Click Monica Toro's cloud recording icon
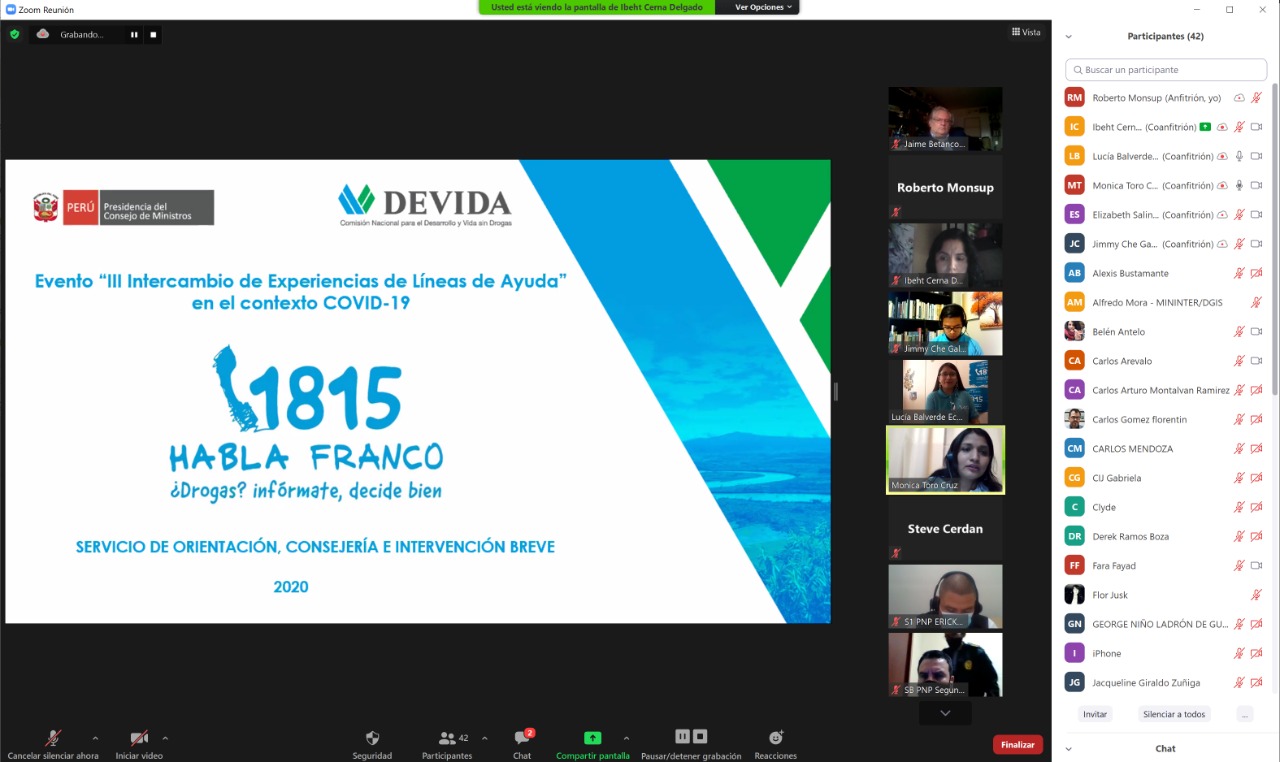Screen dimensions: 1280x762 [1222, 186]
